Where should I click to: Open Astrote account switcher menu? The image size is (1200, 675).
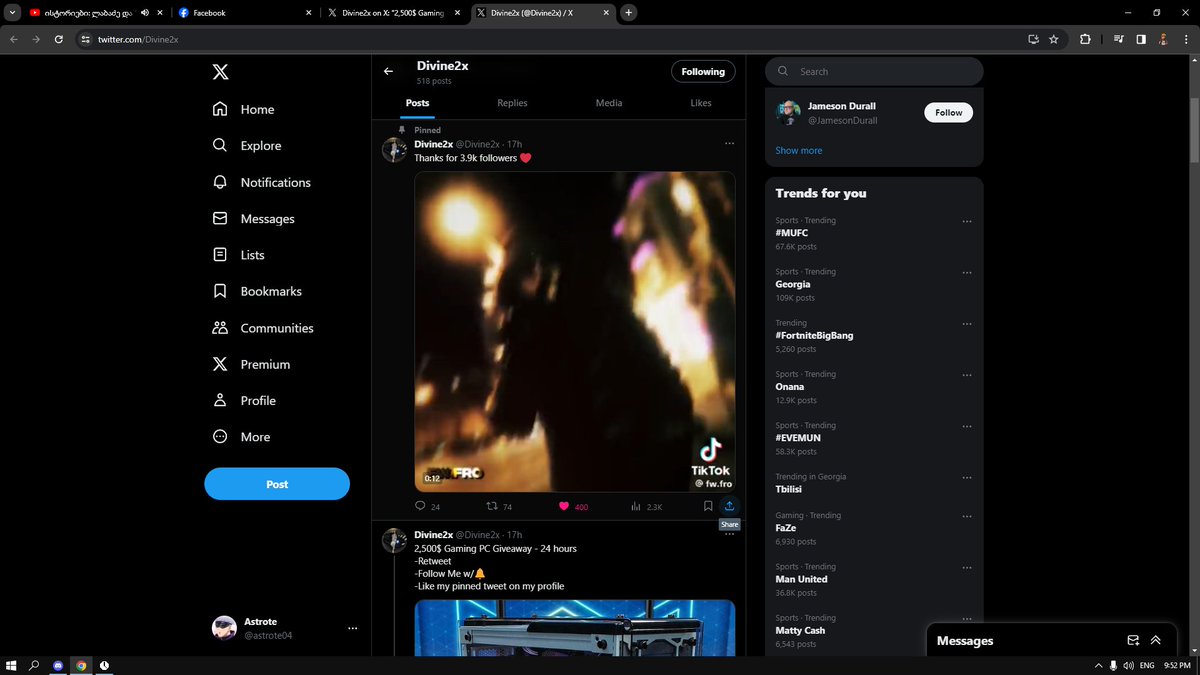[286, 628]
